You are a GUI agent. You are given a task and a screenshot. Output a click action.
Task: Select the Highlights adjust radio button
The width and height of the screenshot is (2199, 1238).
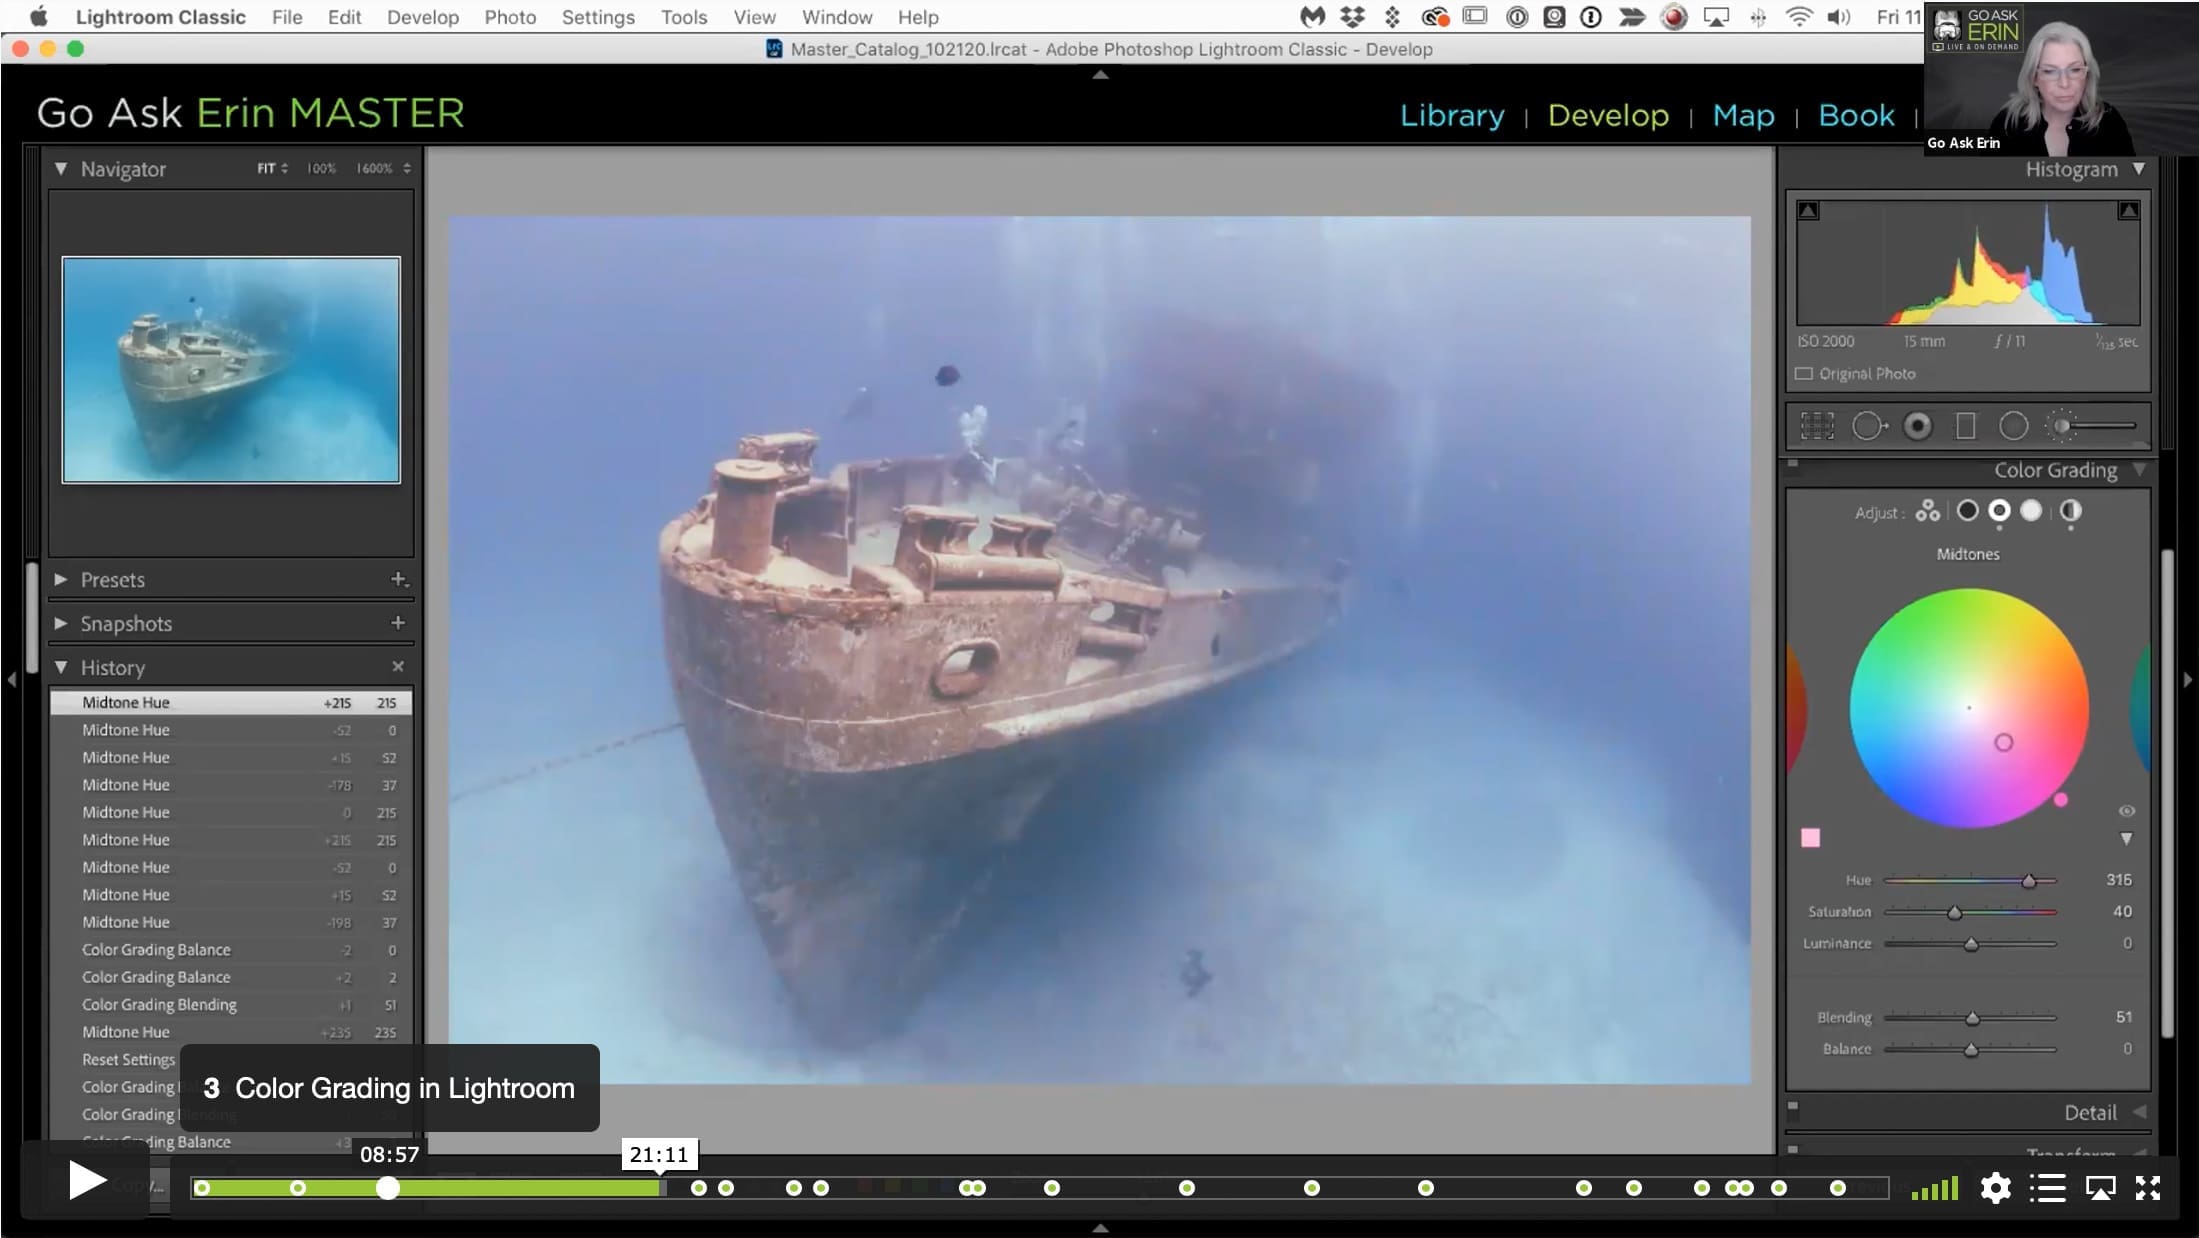point(2031,512)
